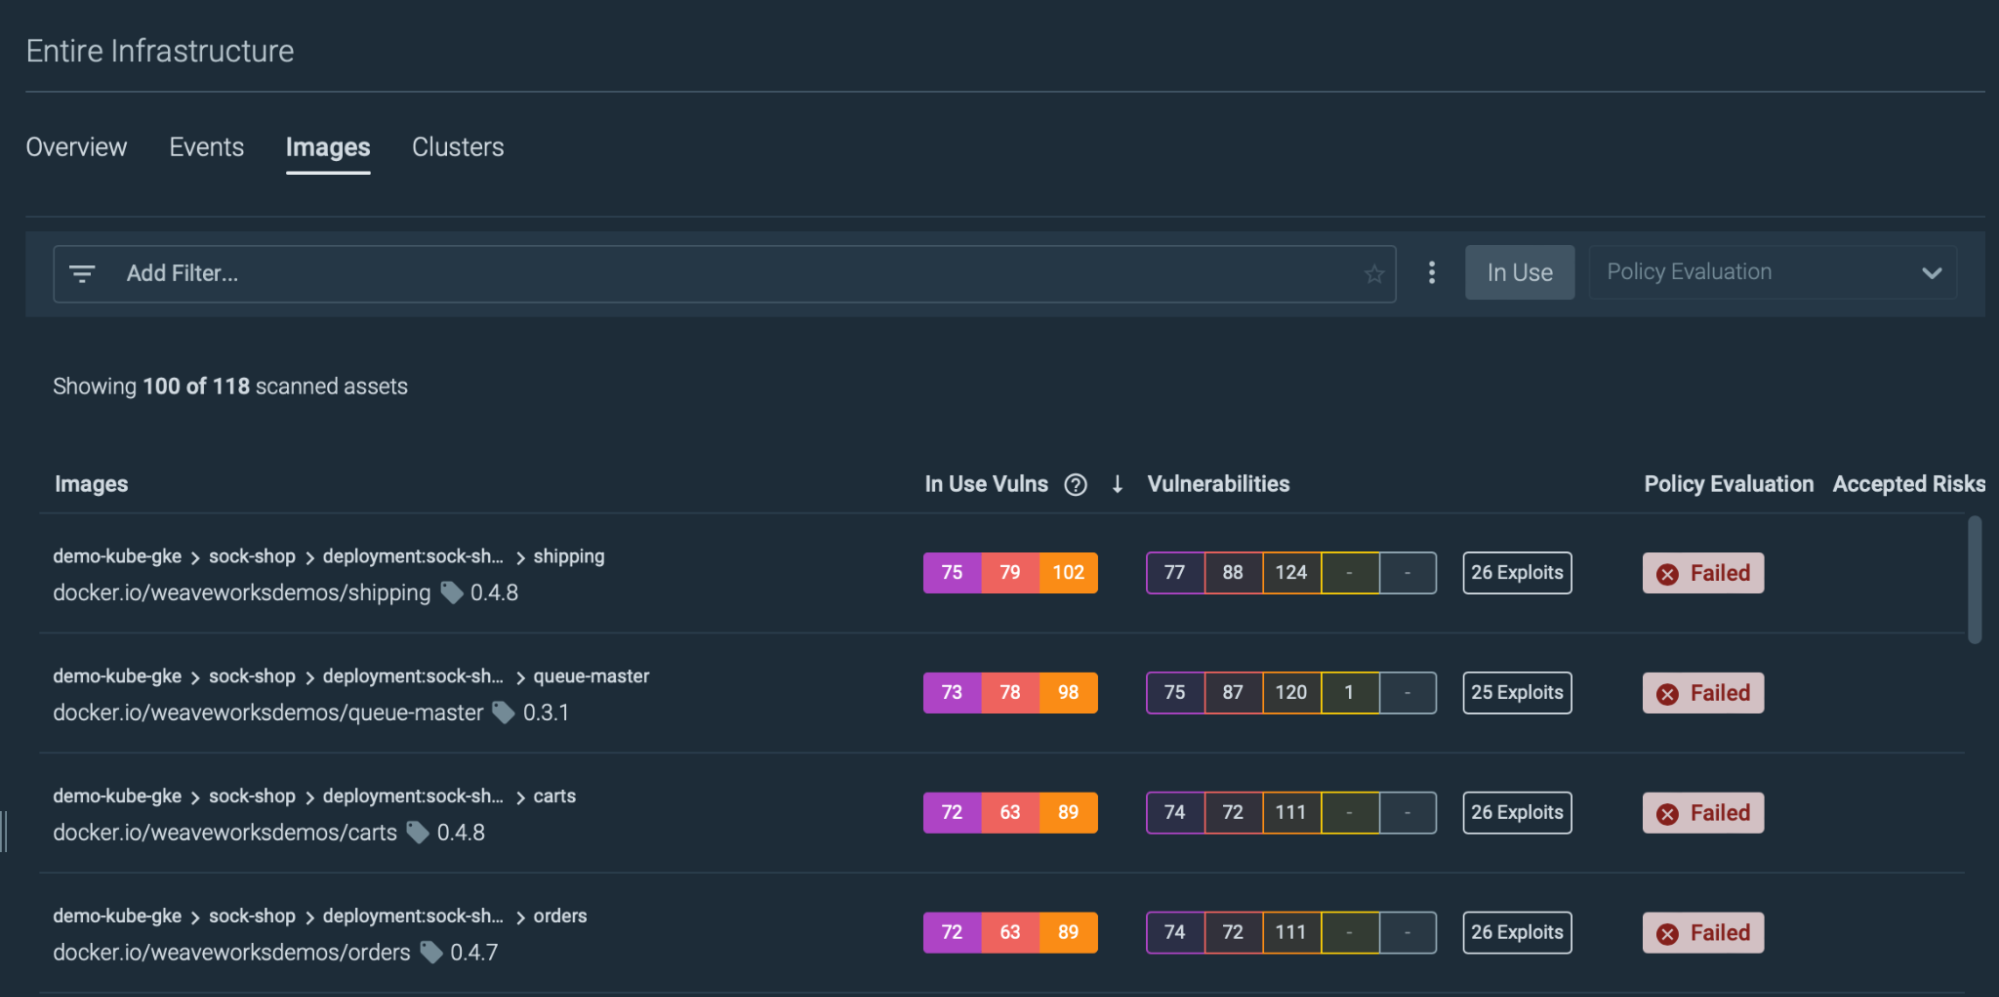
Task: Switch to the Clusters tab
Action: [x=457, y=147]
